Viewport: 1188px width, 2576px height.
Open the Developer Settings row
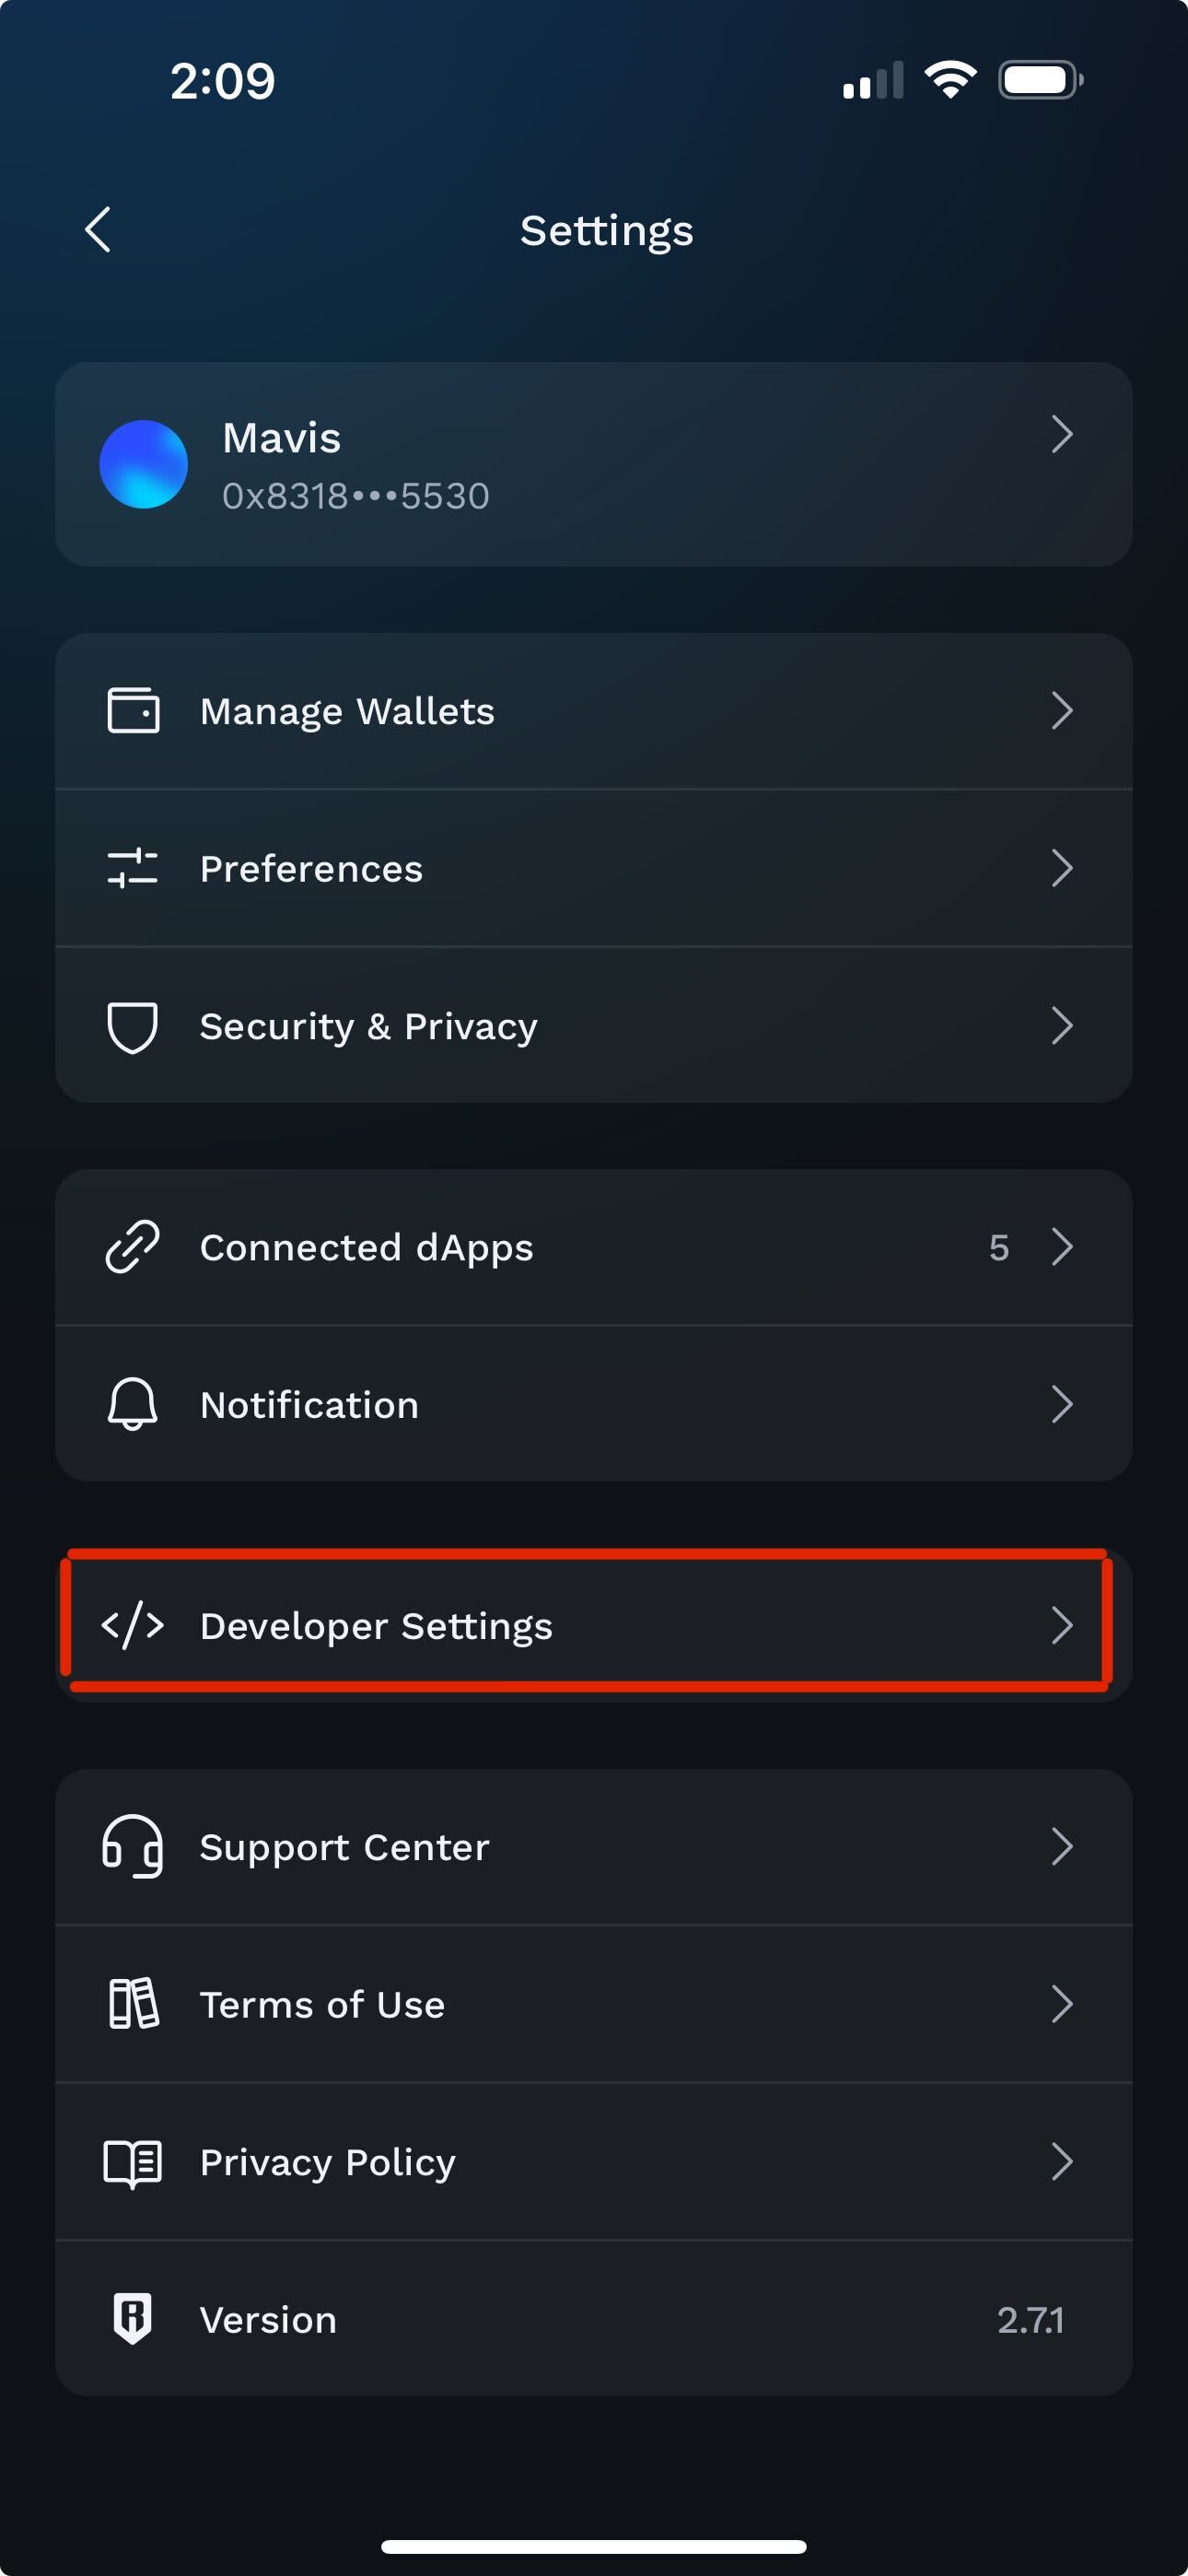click(594, 1625)
